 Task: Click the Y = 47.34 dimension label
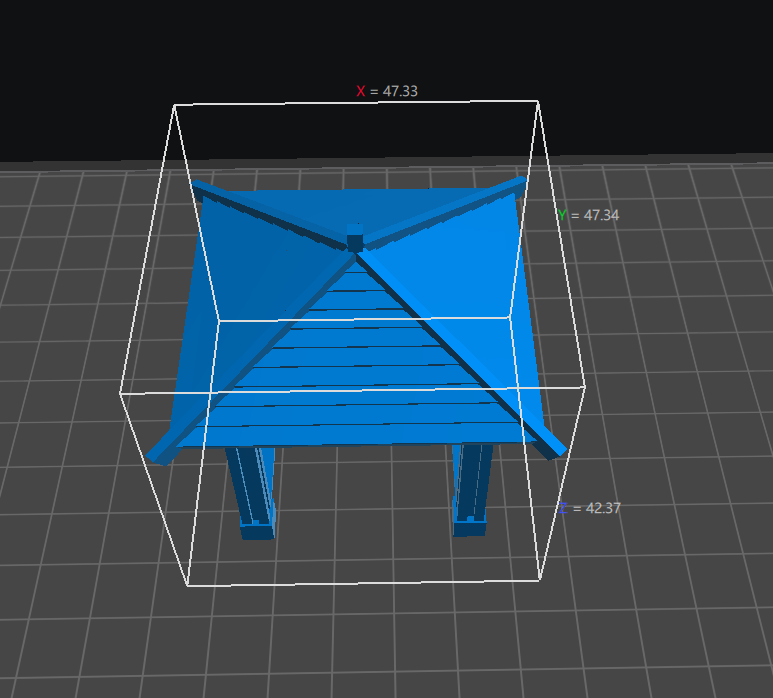point(589,215)
